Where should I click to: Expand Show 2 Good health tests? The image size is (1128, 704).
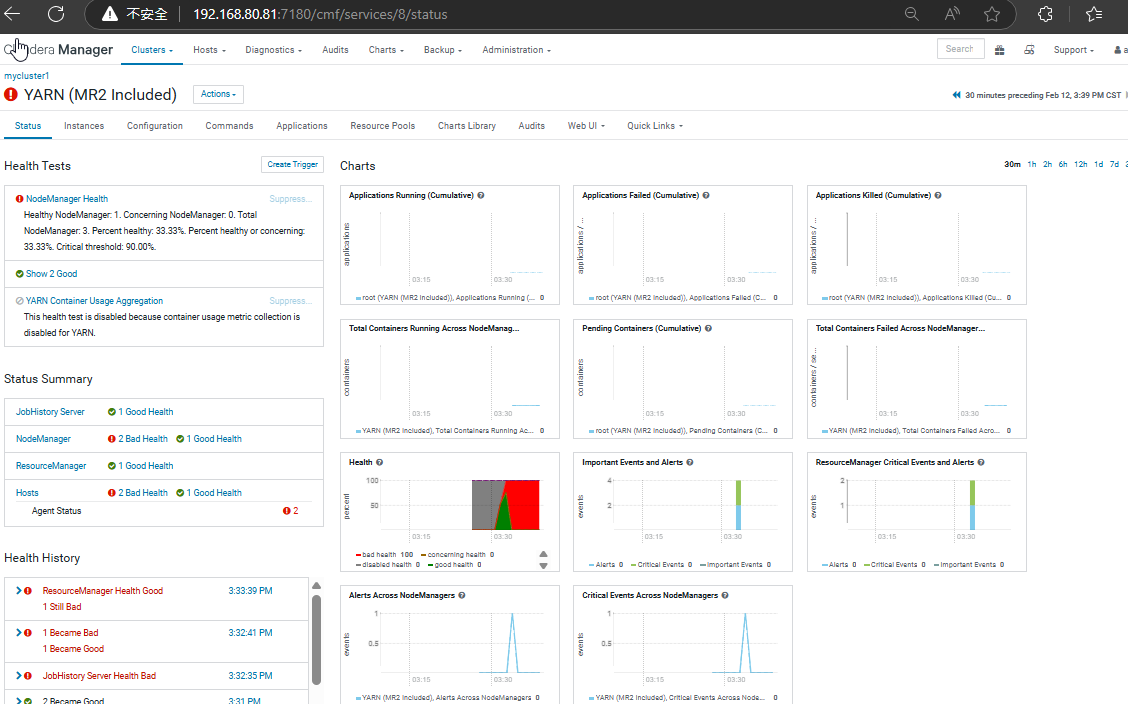point(51,274)
